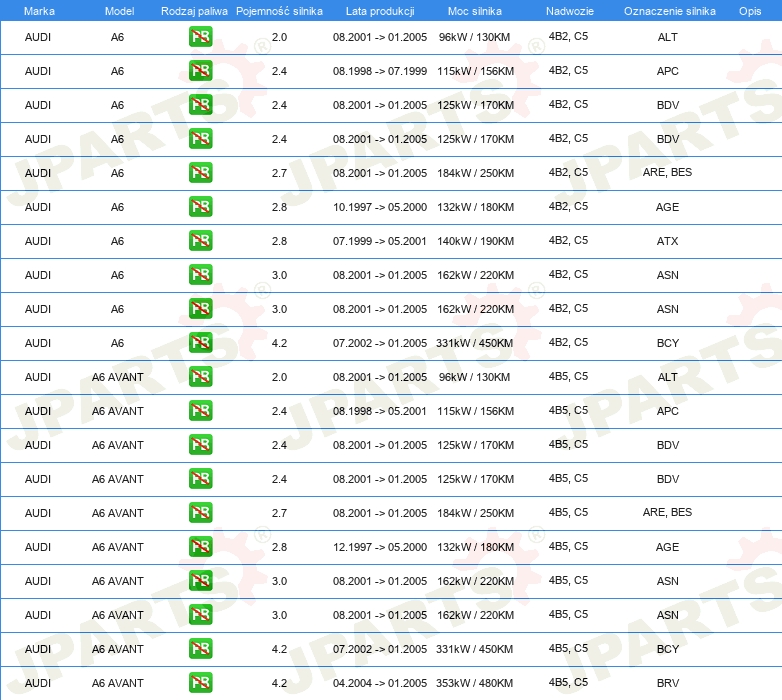Click the Rodzaj paliwa column header
The height and width of the screenshot is (700, 782).
[194, 10]
